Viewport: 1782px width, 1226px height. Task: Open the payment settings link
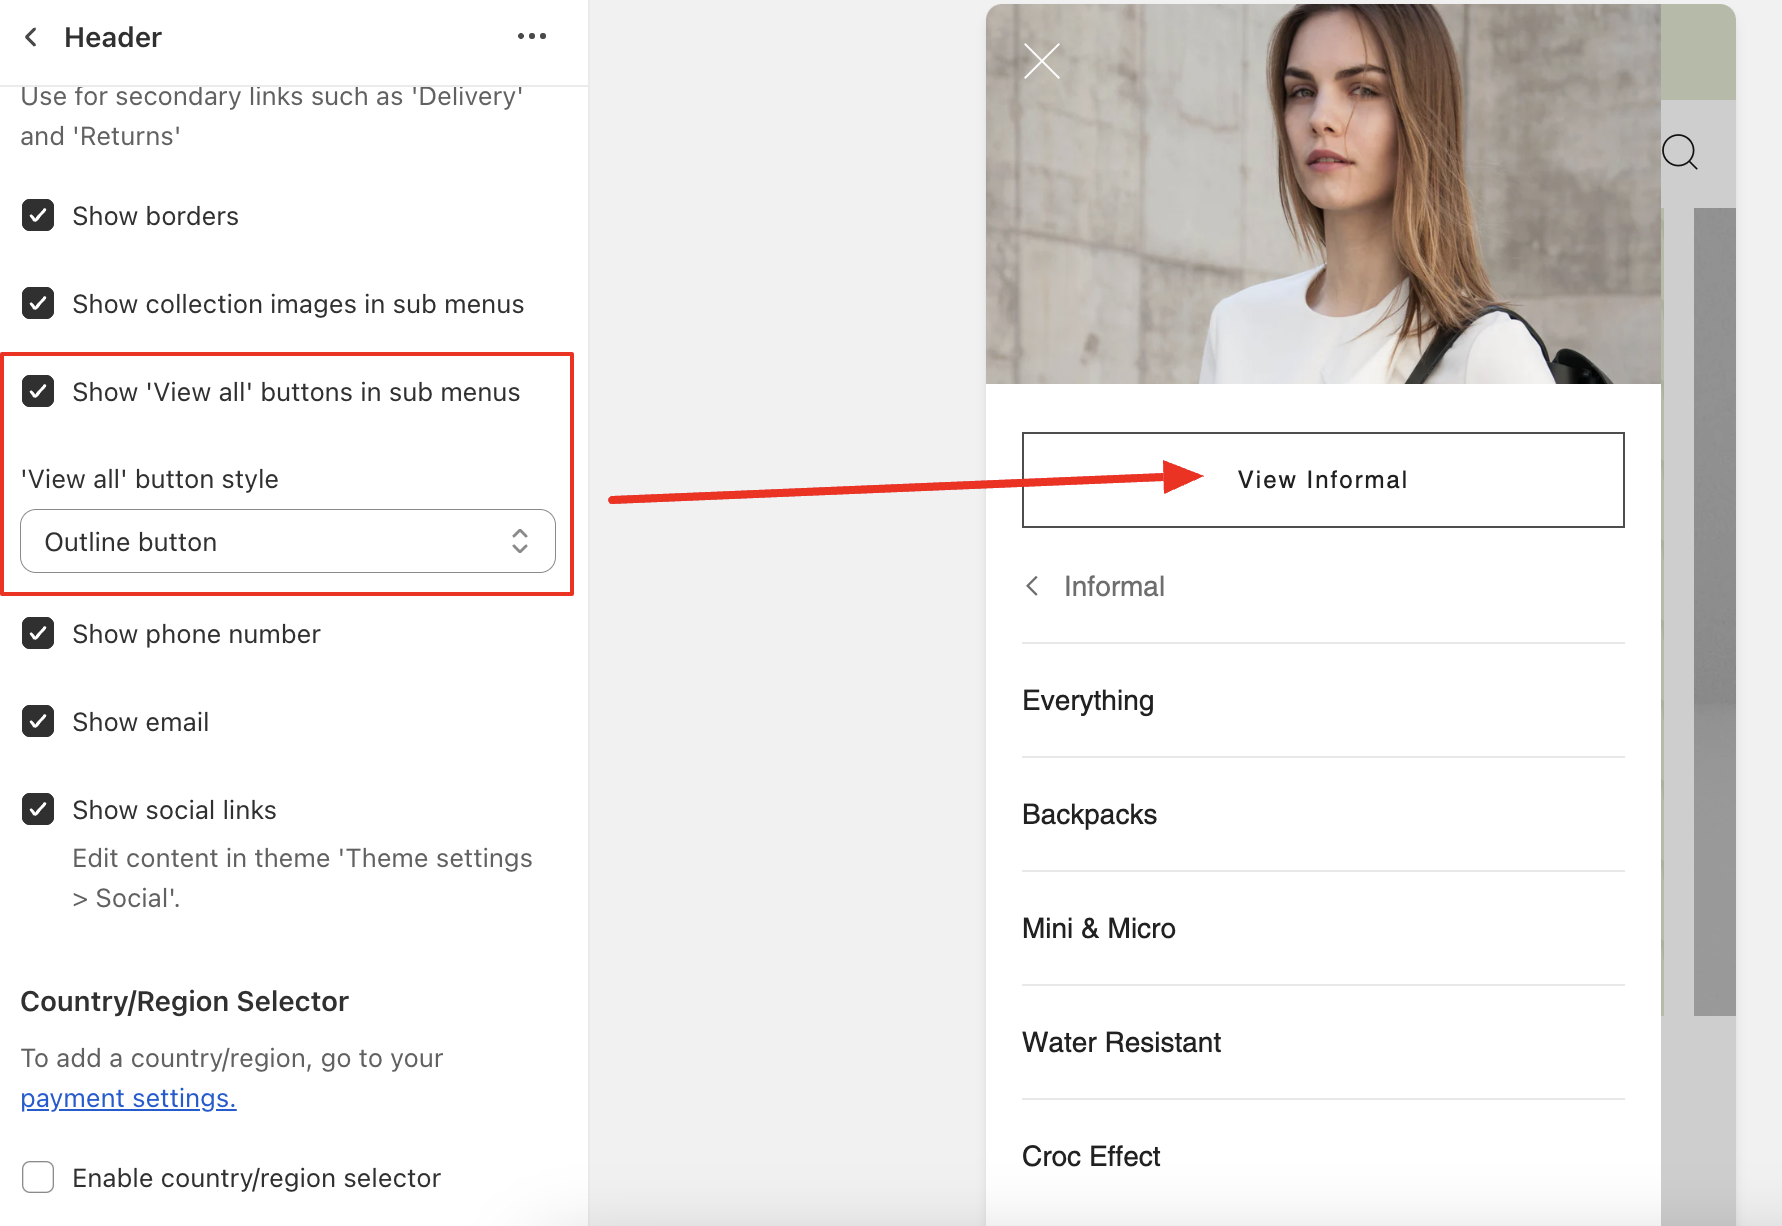pyautogui.click(x=128, y=1098)
